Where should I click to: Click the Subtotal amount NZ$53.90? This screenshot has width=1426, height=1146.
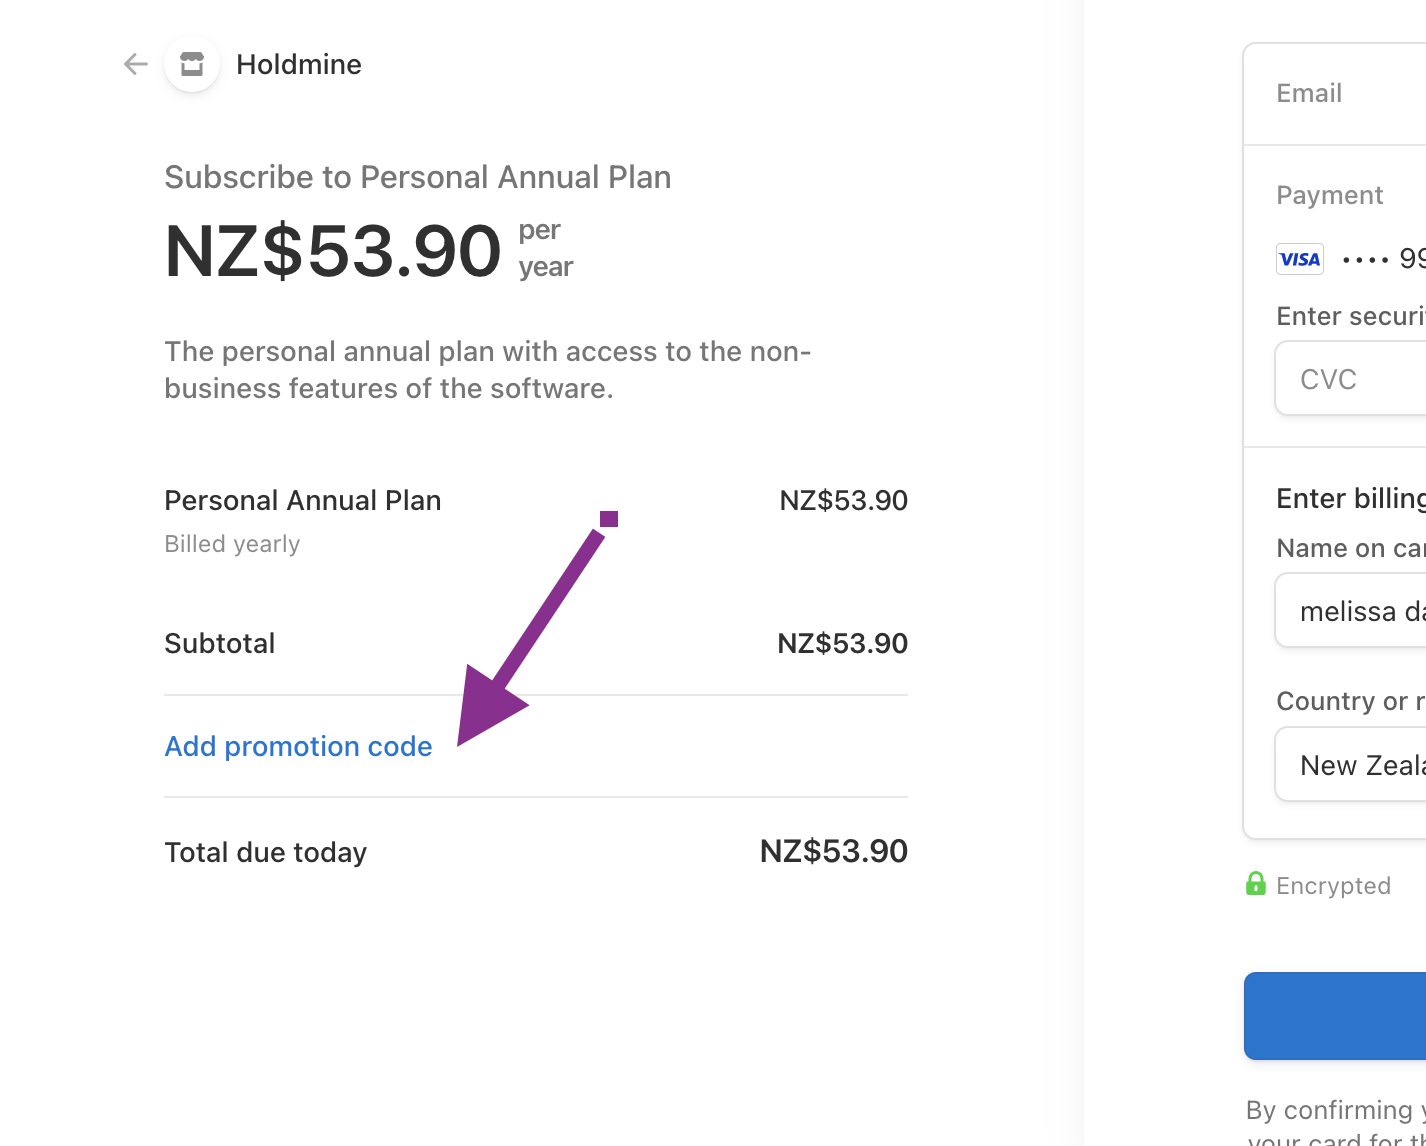coord(842,644)
